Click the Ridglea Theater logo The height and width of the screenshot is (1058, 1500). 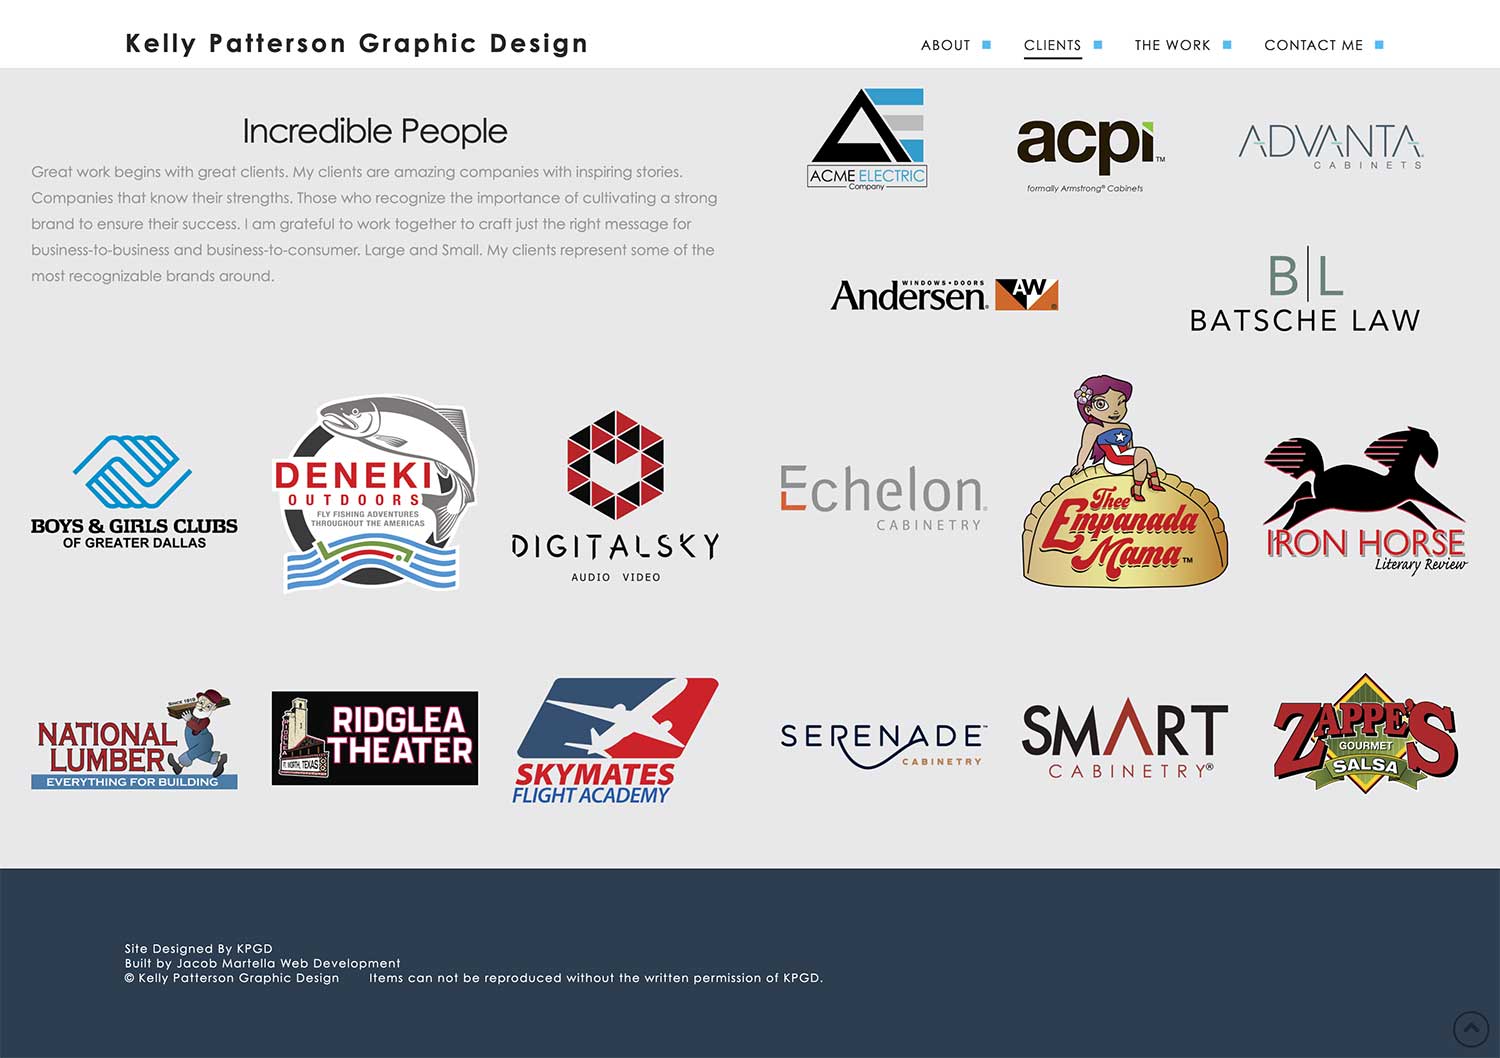pos(375,738)
